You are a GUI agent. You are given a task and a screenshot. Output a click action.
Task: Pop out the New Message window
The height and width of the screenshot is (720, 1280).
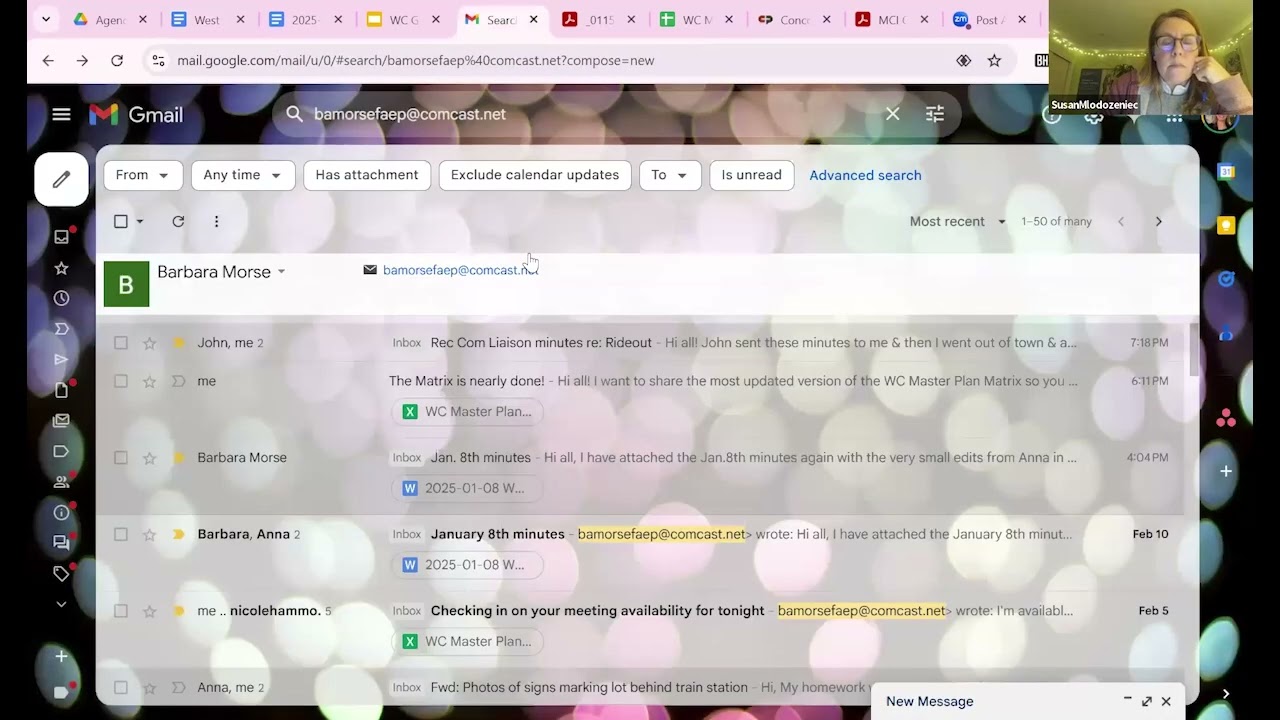pos(1146,701)
